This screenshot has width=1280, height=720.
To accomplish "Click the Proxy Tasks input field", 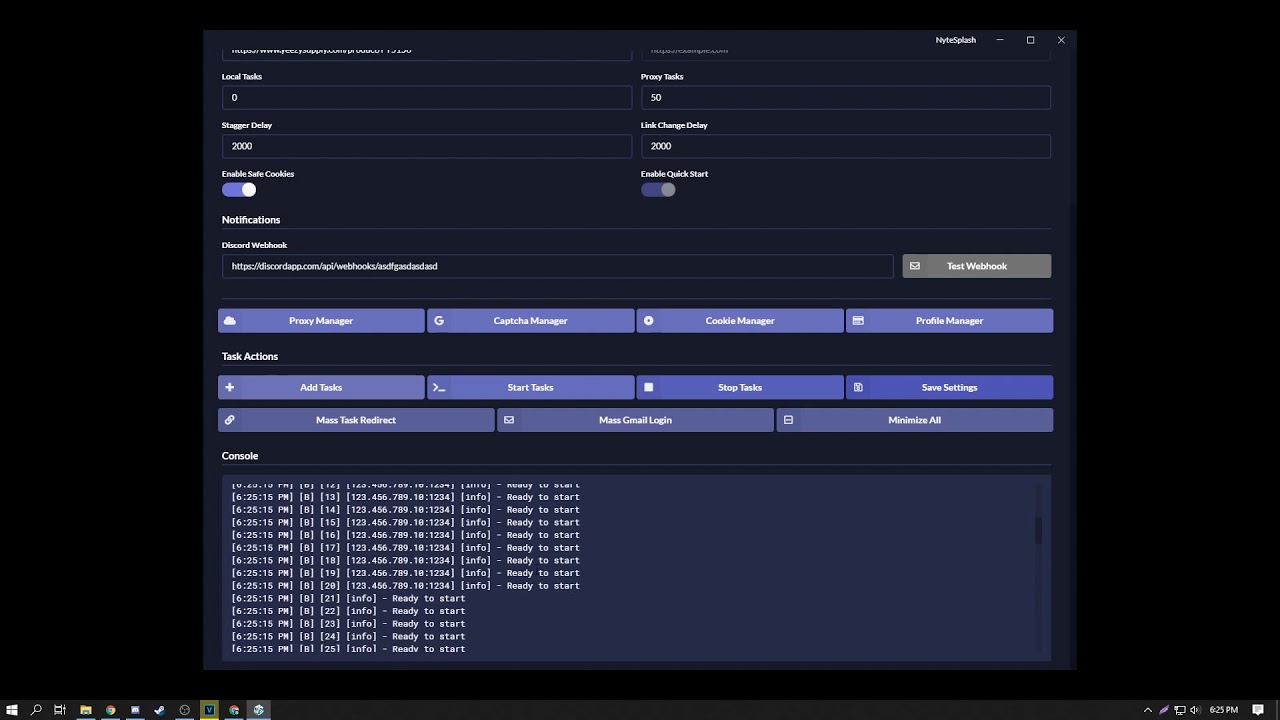I will click(845, 97).
